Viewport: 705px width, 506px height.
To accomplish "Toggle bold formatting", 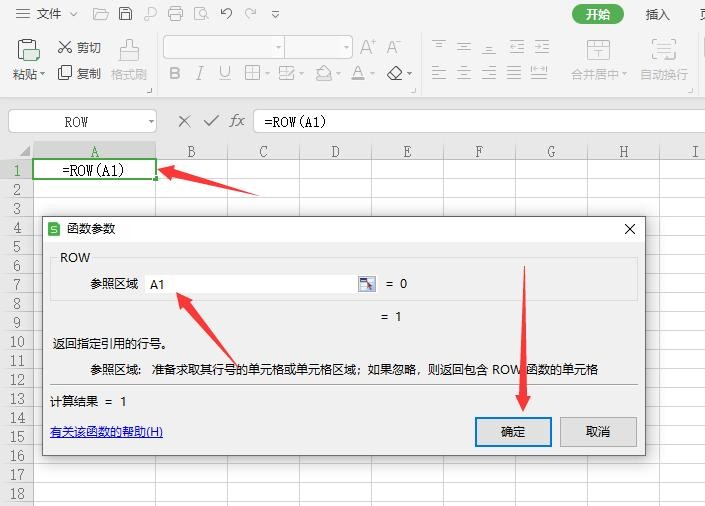I will tap(175, 73).
